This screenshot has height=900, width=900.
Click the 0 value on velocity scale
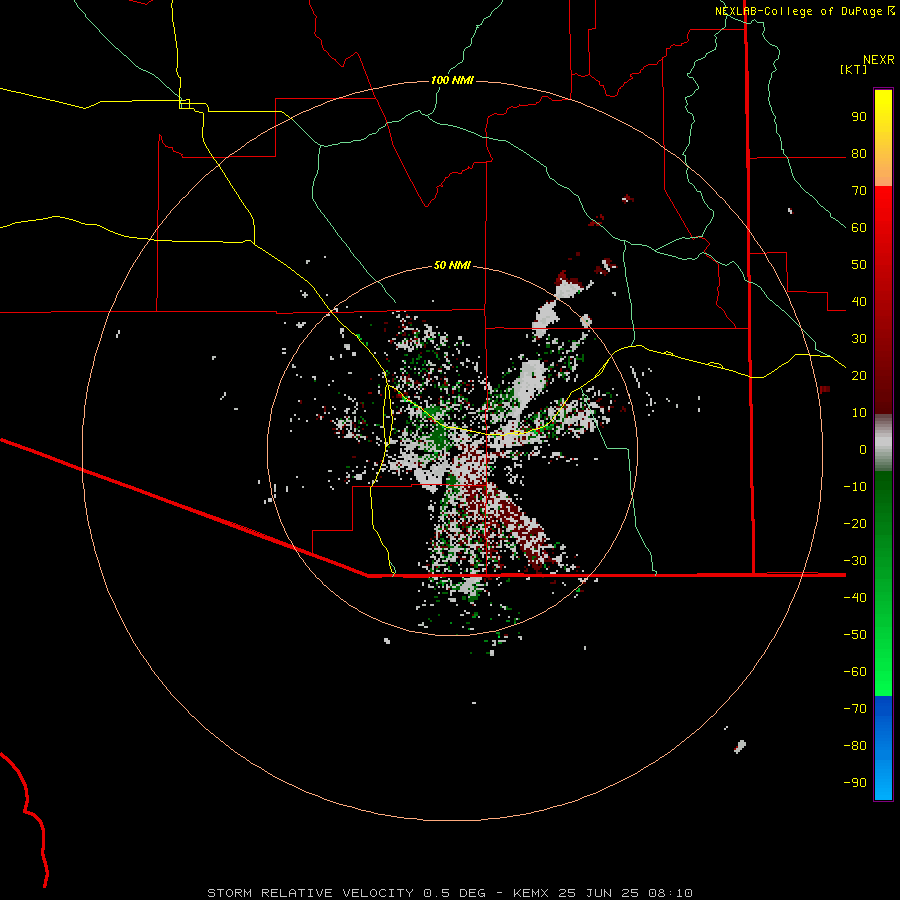pyautogui.click(x=863, y=449)
